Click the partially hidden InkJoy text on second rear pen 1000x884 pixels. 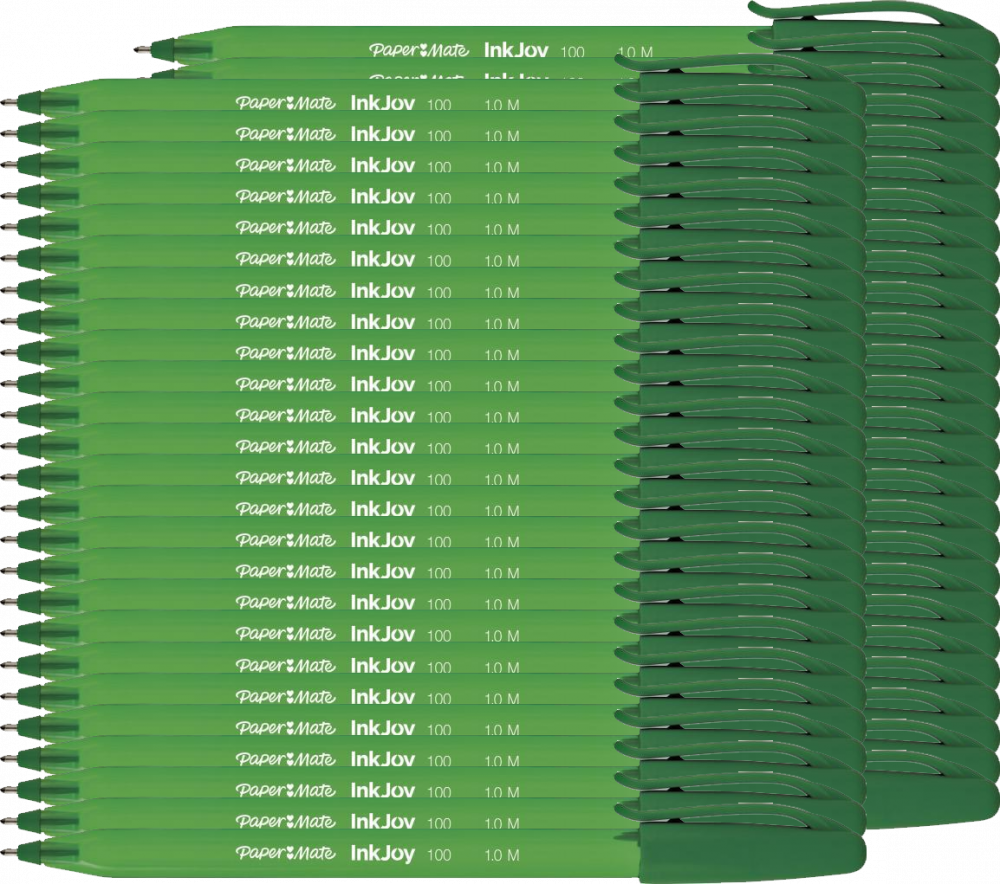tap(515, 79)
